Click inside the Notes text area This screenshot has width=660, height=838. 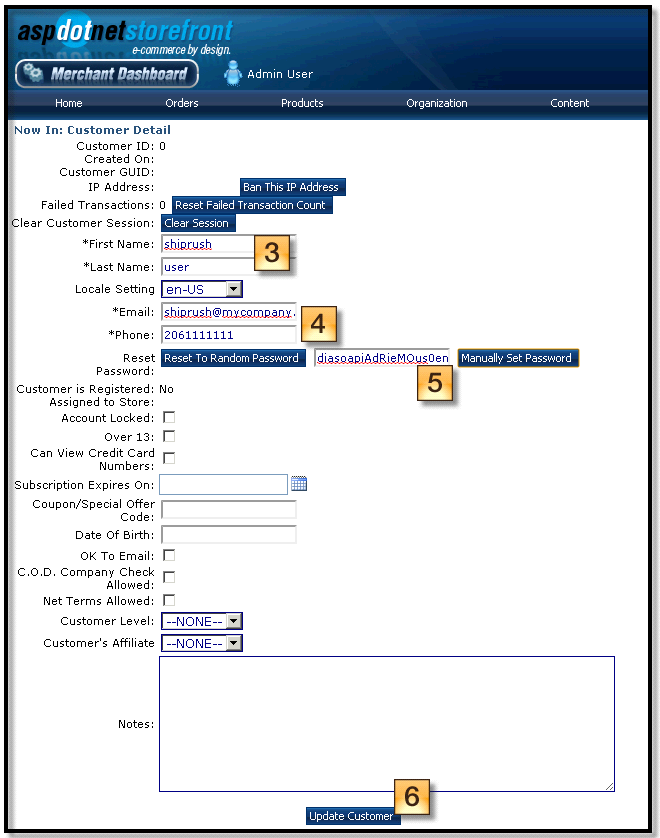click(386, 724)
